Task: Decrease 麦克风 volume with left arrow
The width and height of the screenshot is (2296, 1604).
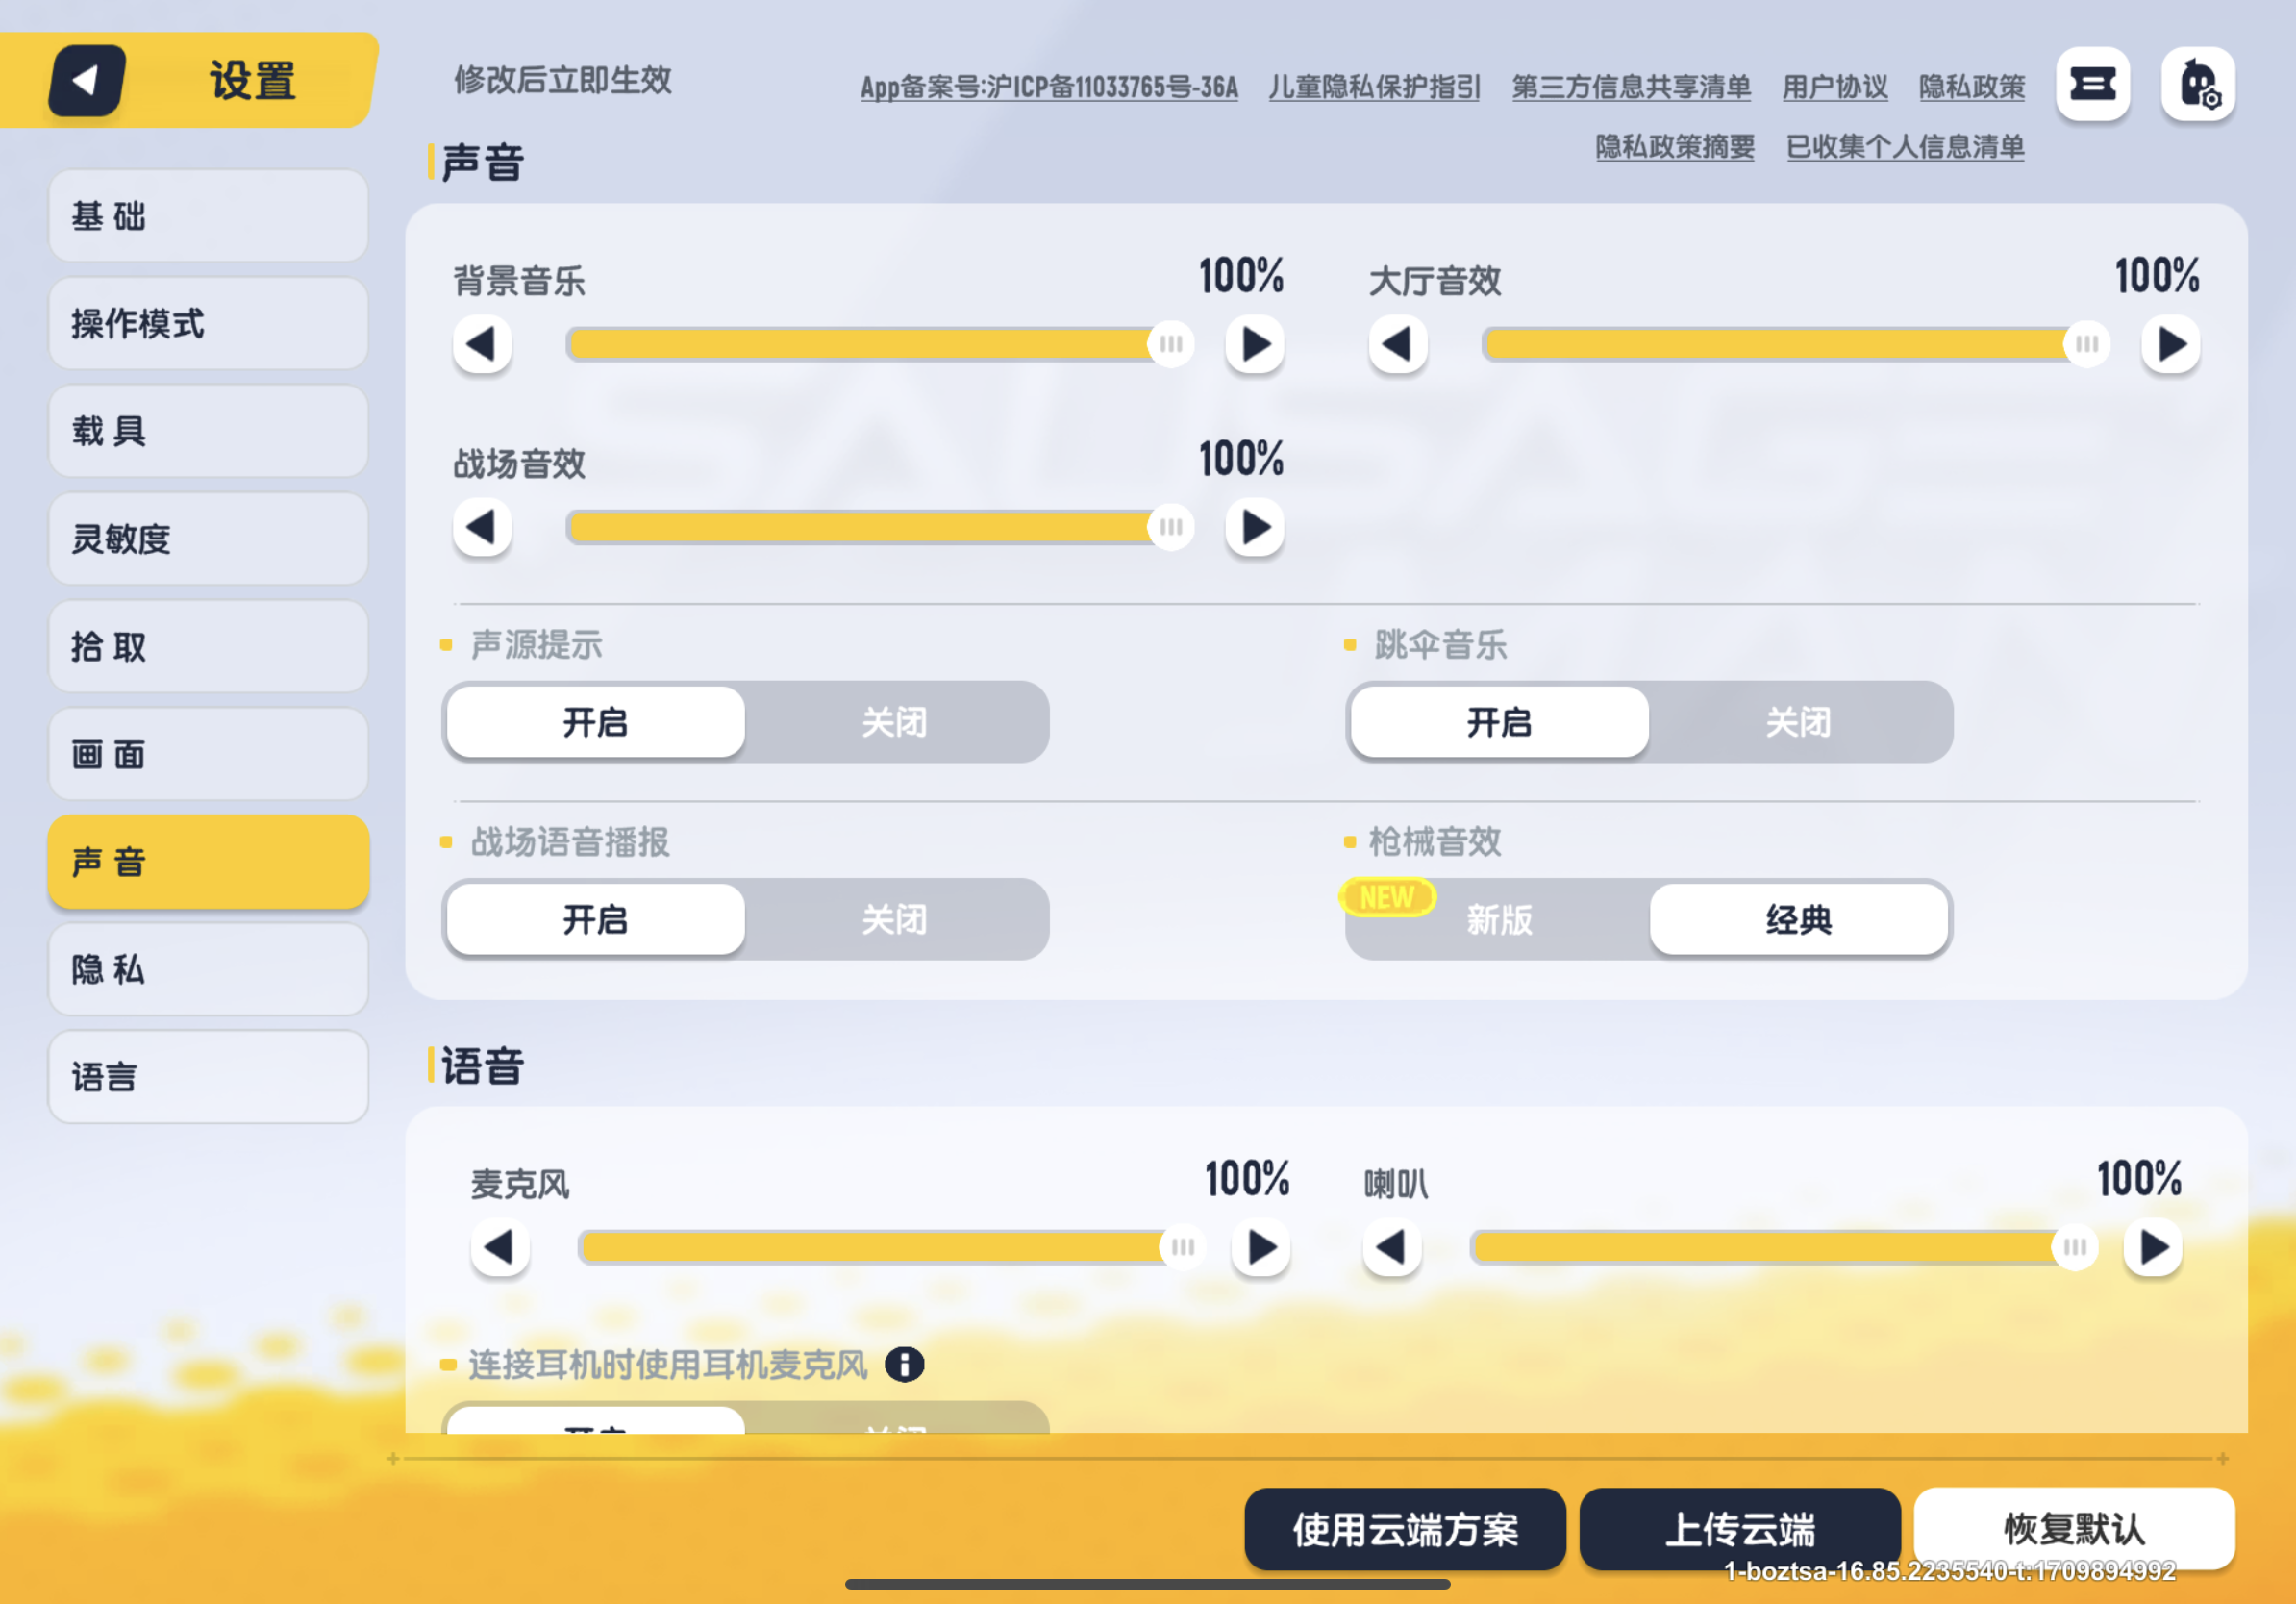Action: (x=500, y=1247)
